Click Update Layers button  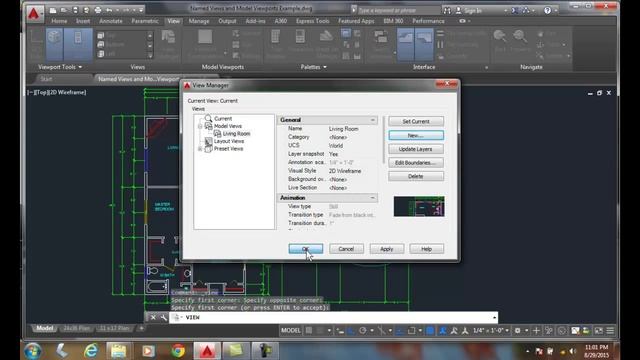(x=416, y=149)
